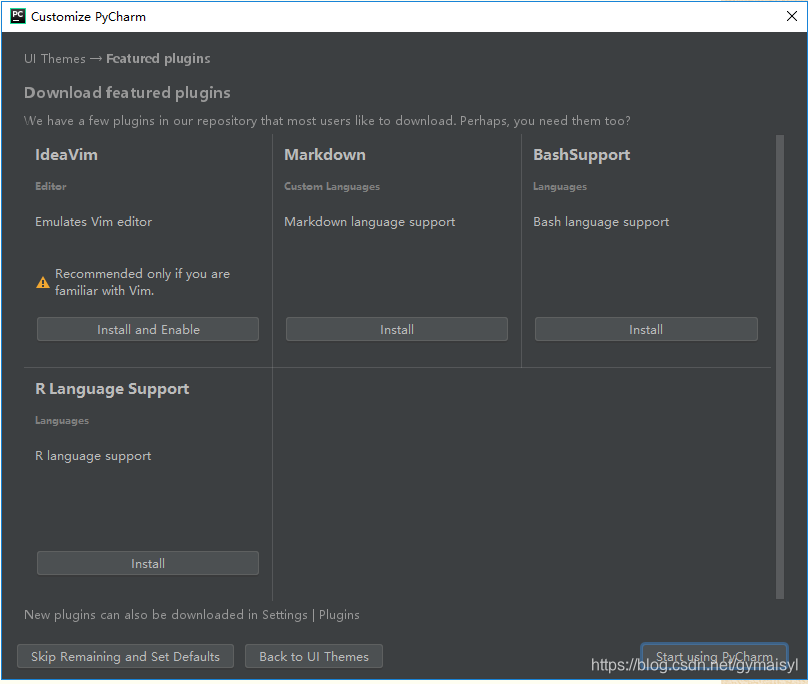Click the Vim warning triangle icon
The image size is (808, 684).
click(43, 282)
